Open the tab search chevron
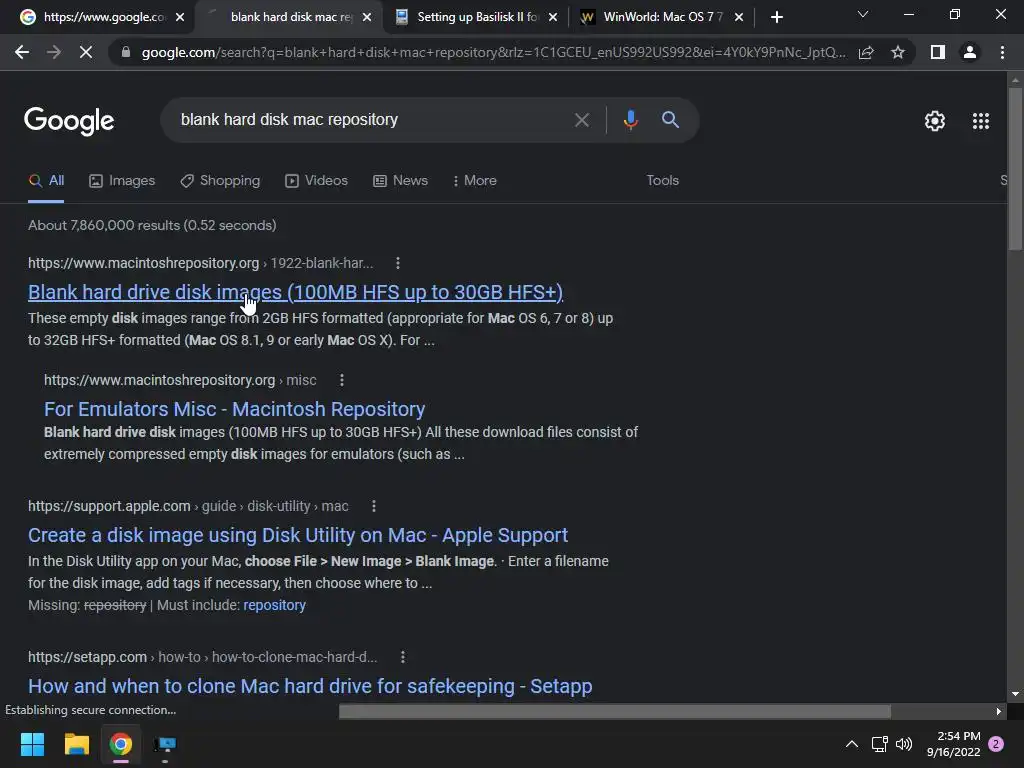 [863, 14]
